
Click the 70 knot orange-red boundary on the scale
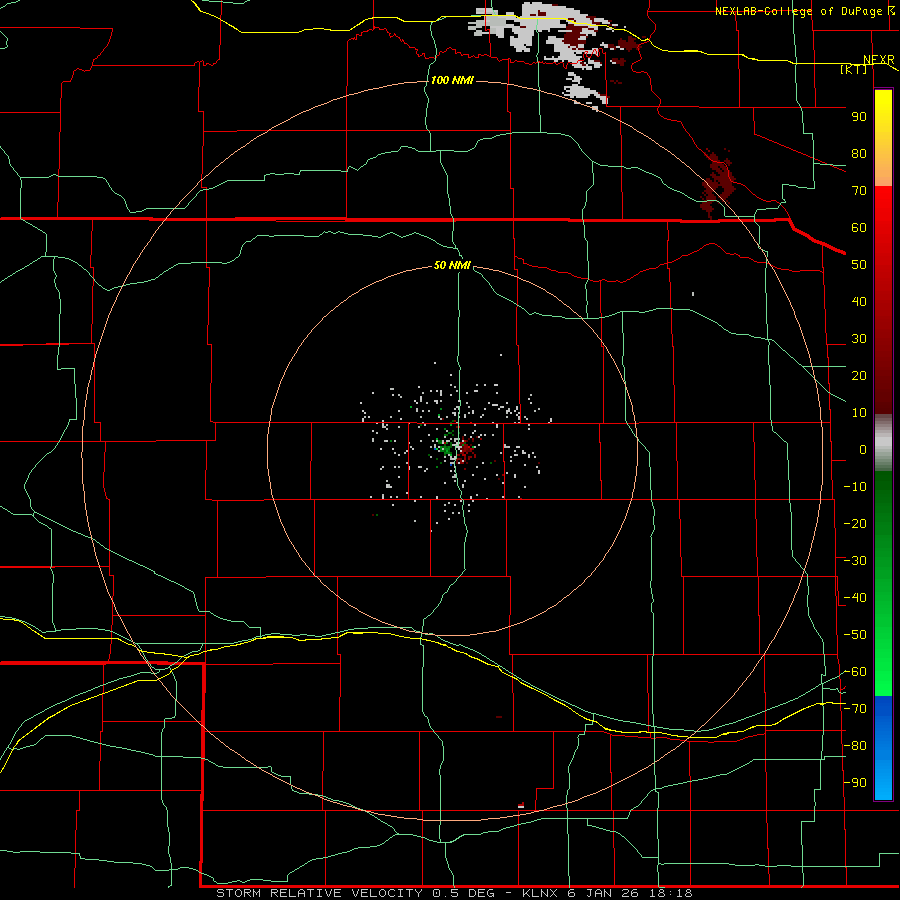click(x=883, y=187)
